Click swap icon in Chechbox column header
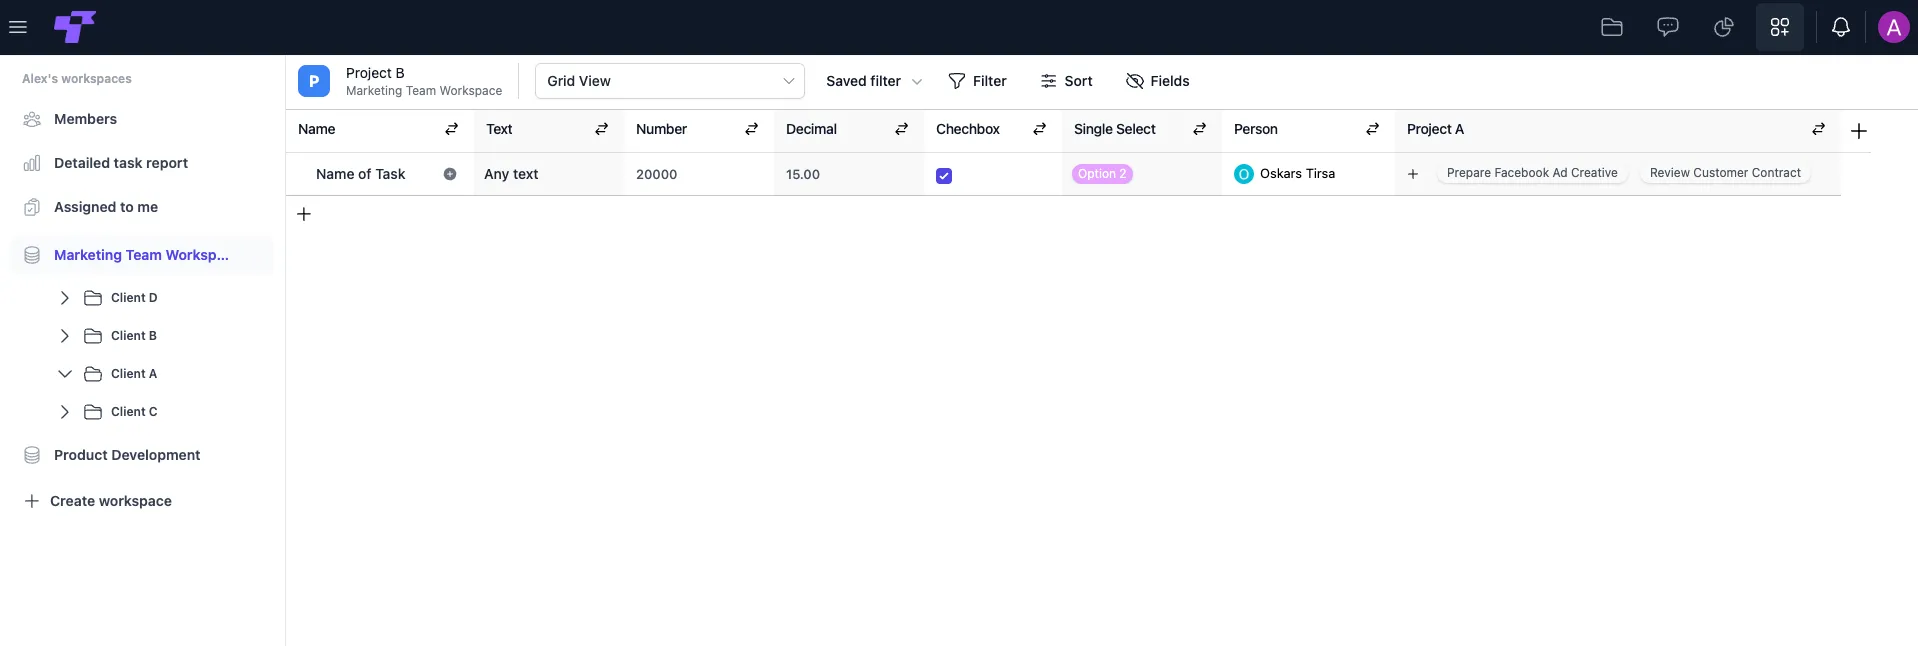The height and width of the screenshot is (646, 1918). [1040, 129]
